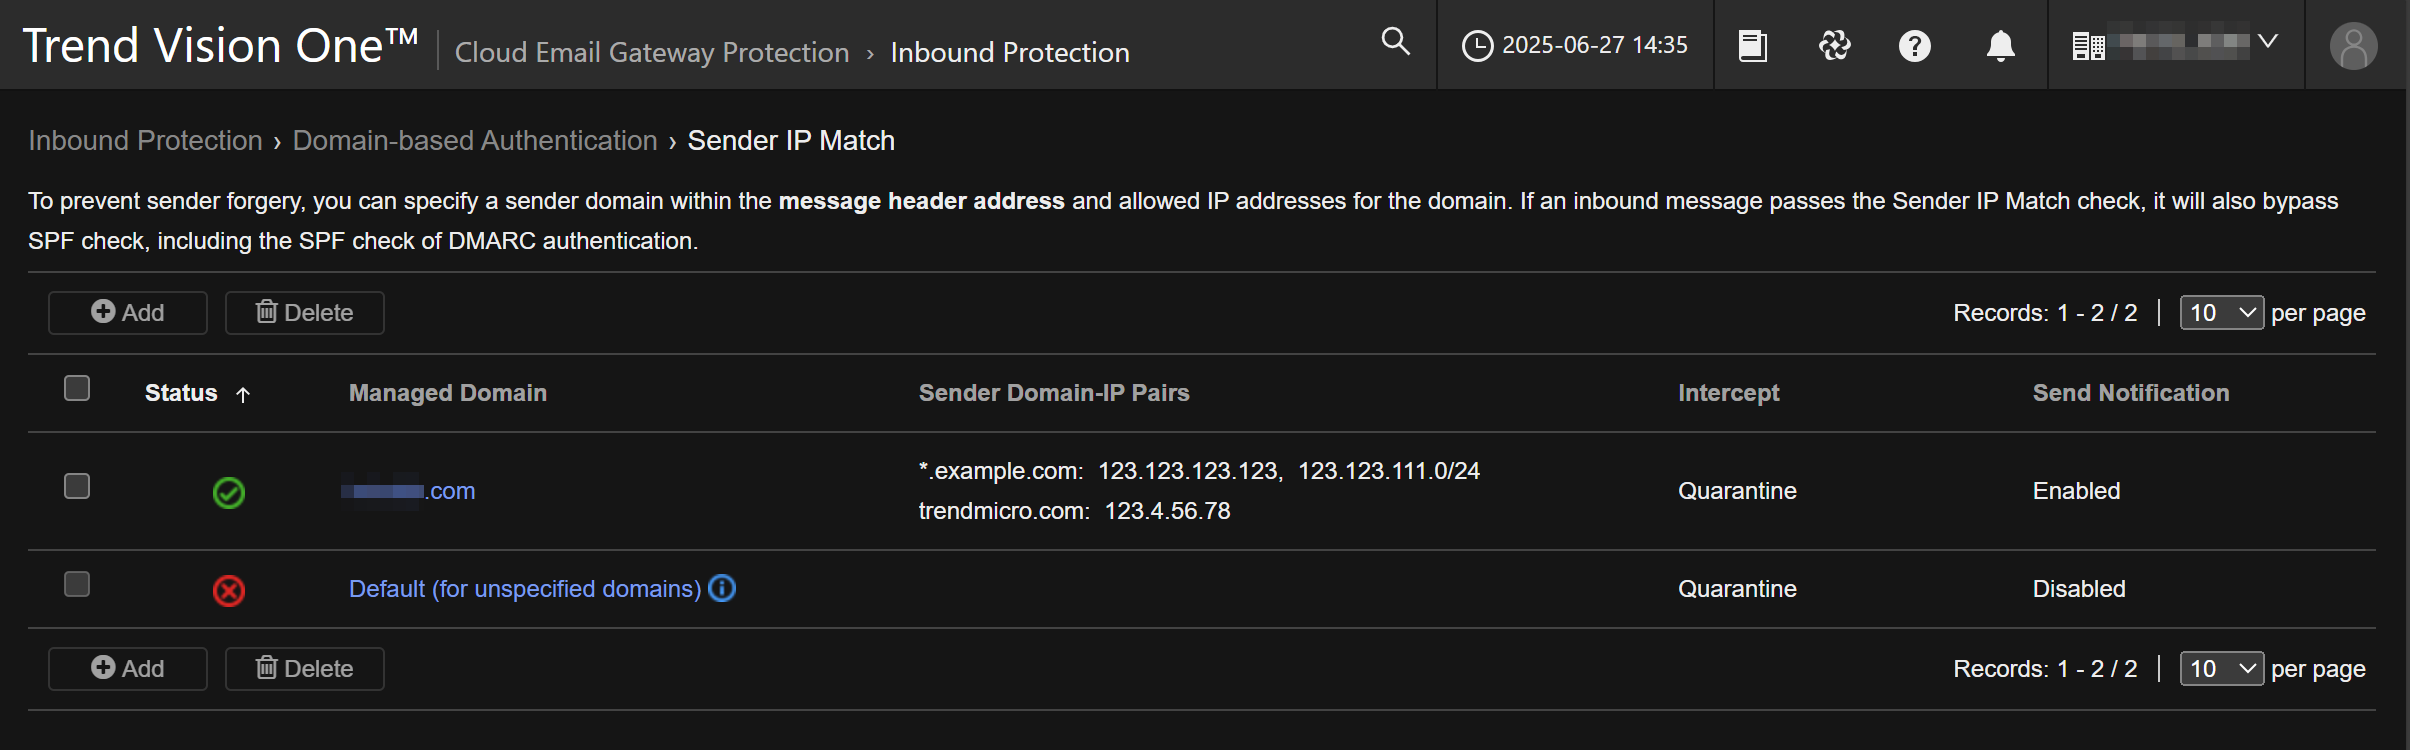Click the clock icon beside date
2410x750 pixels.
click(x=1477, y=46)
